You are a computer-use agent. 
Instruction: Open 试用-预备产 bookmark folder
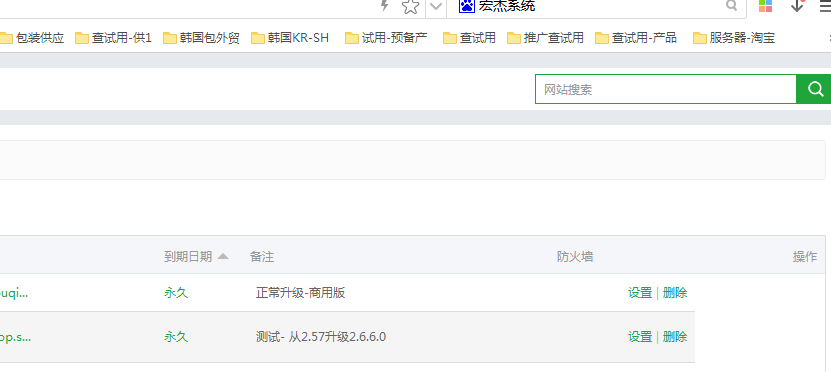click(386, 38)
